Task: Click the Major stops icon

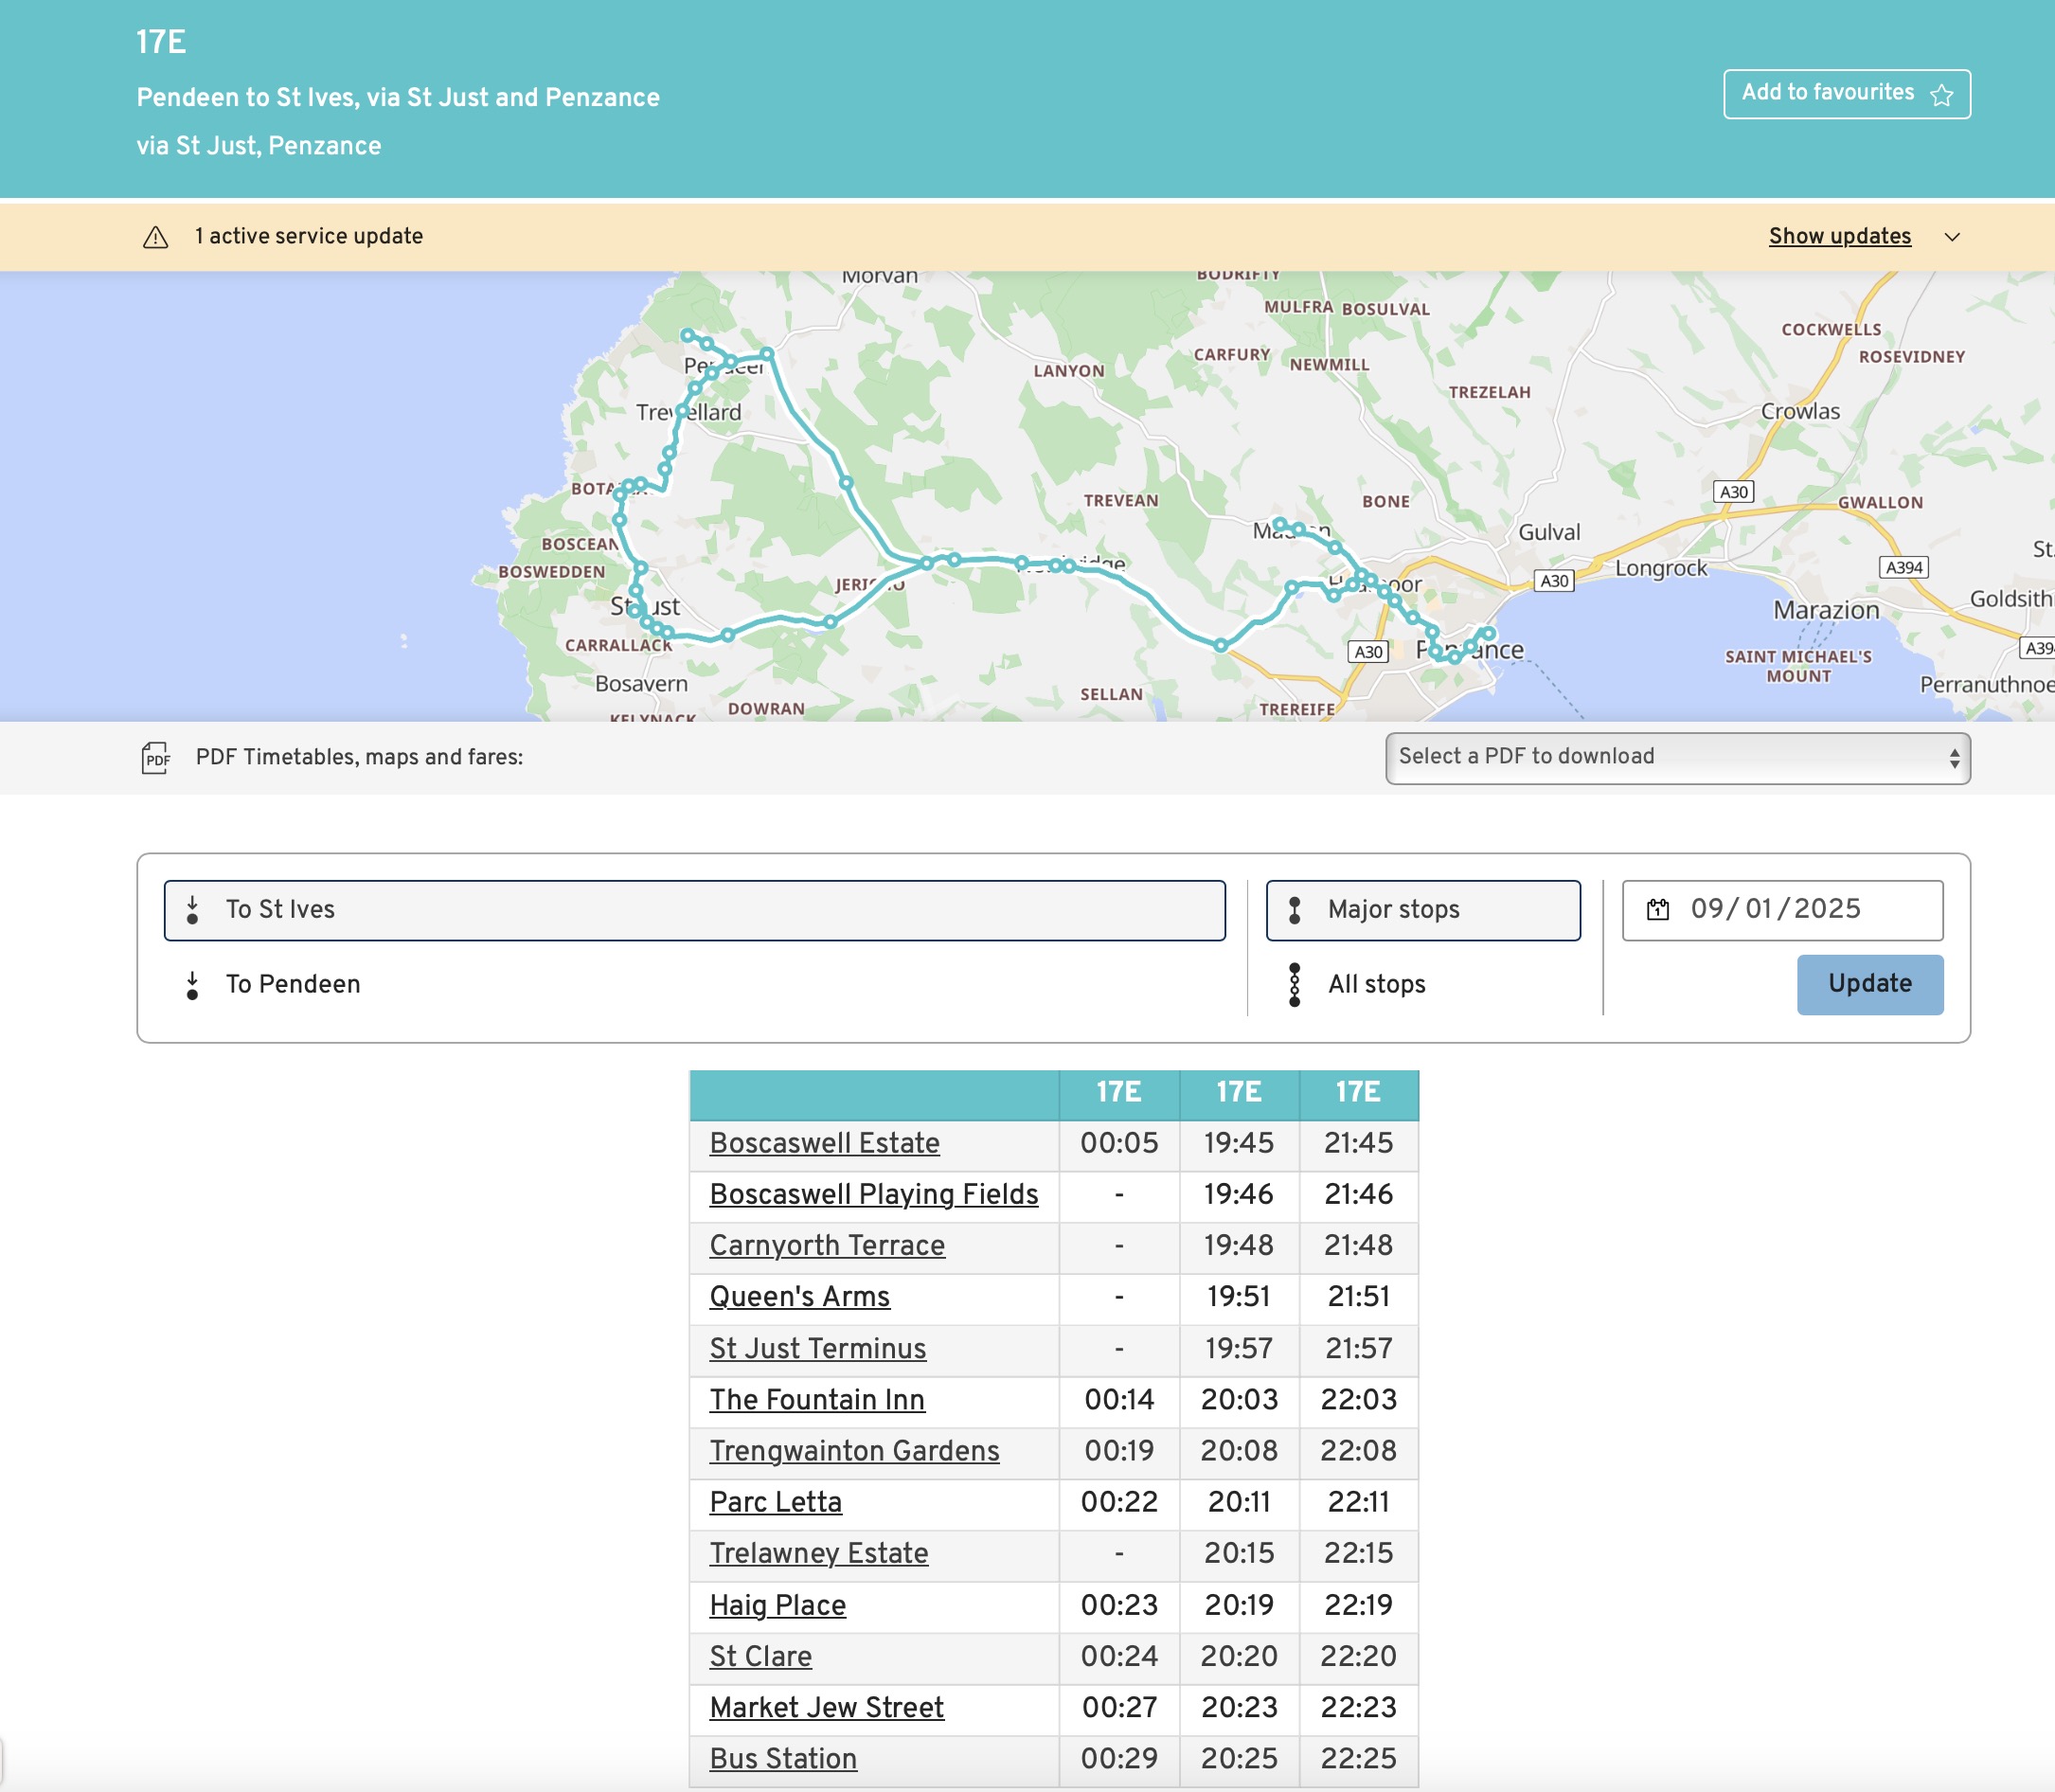Action: coord(1294,909)
